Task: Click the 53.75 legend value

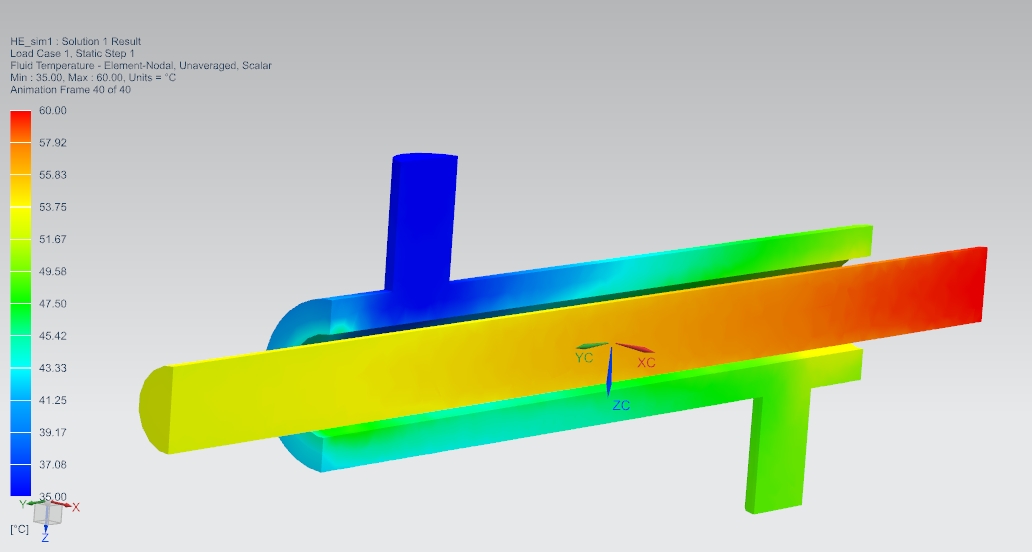Action: 53,207
